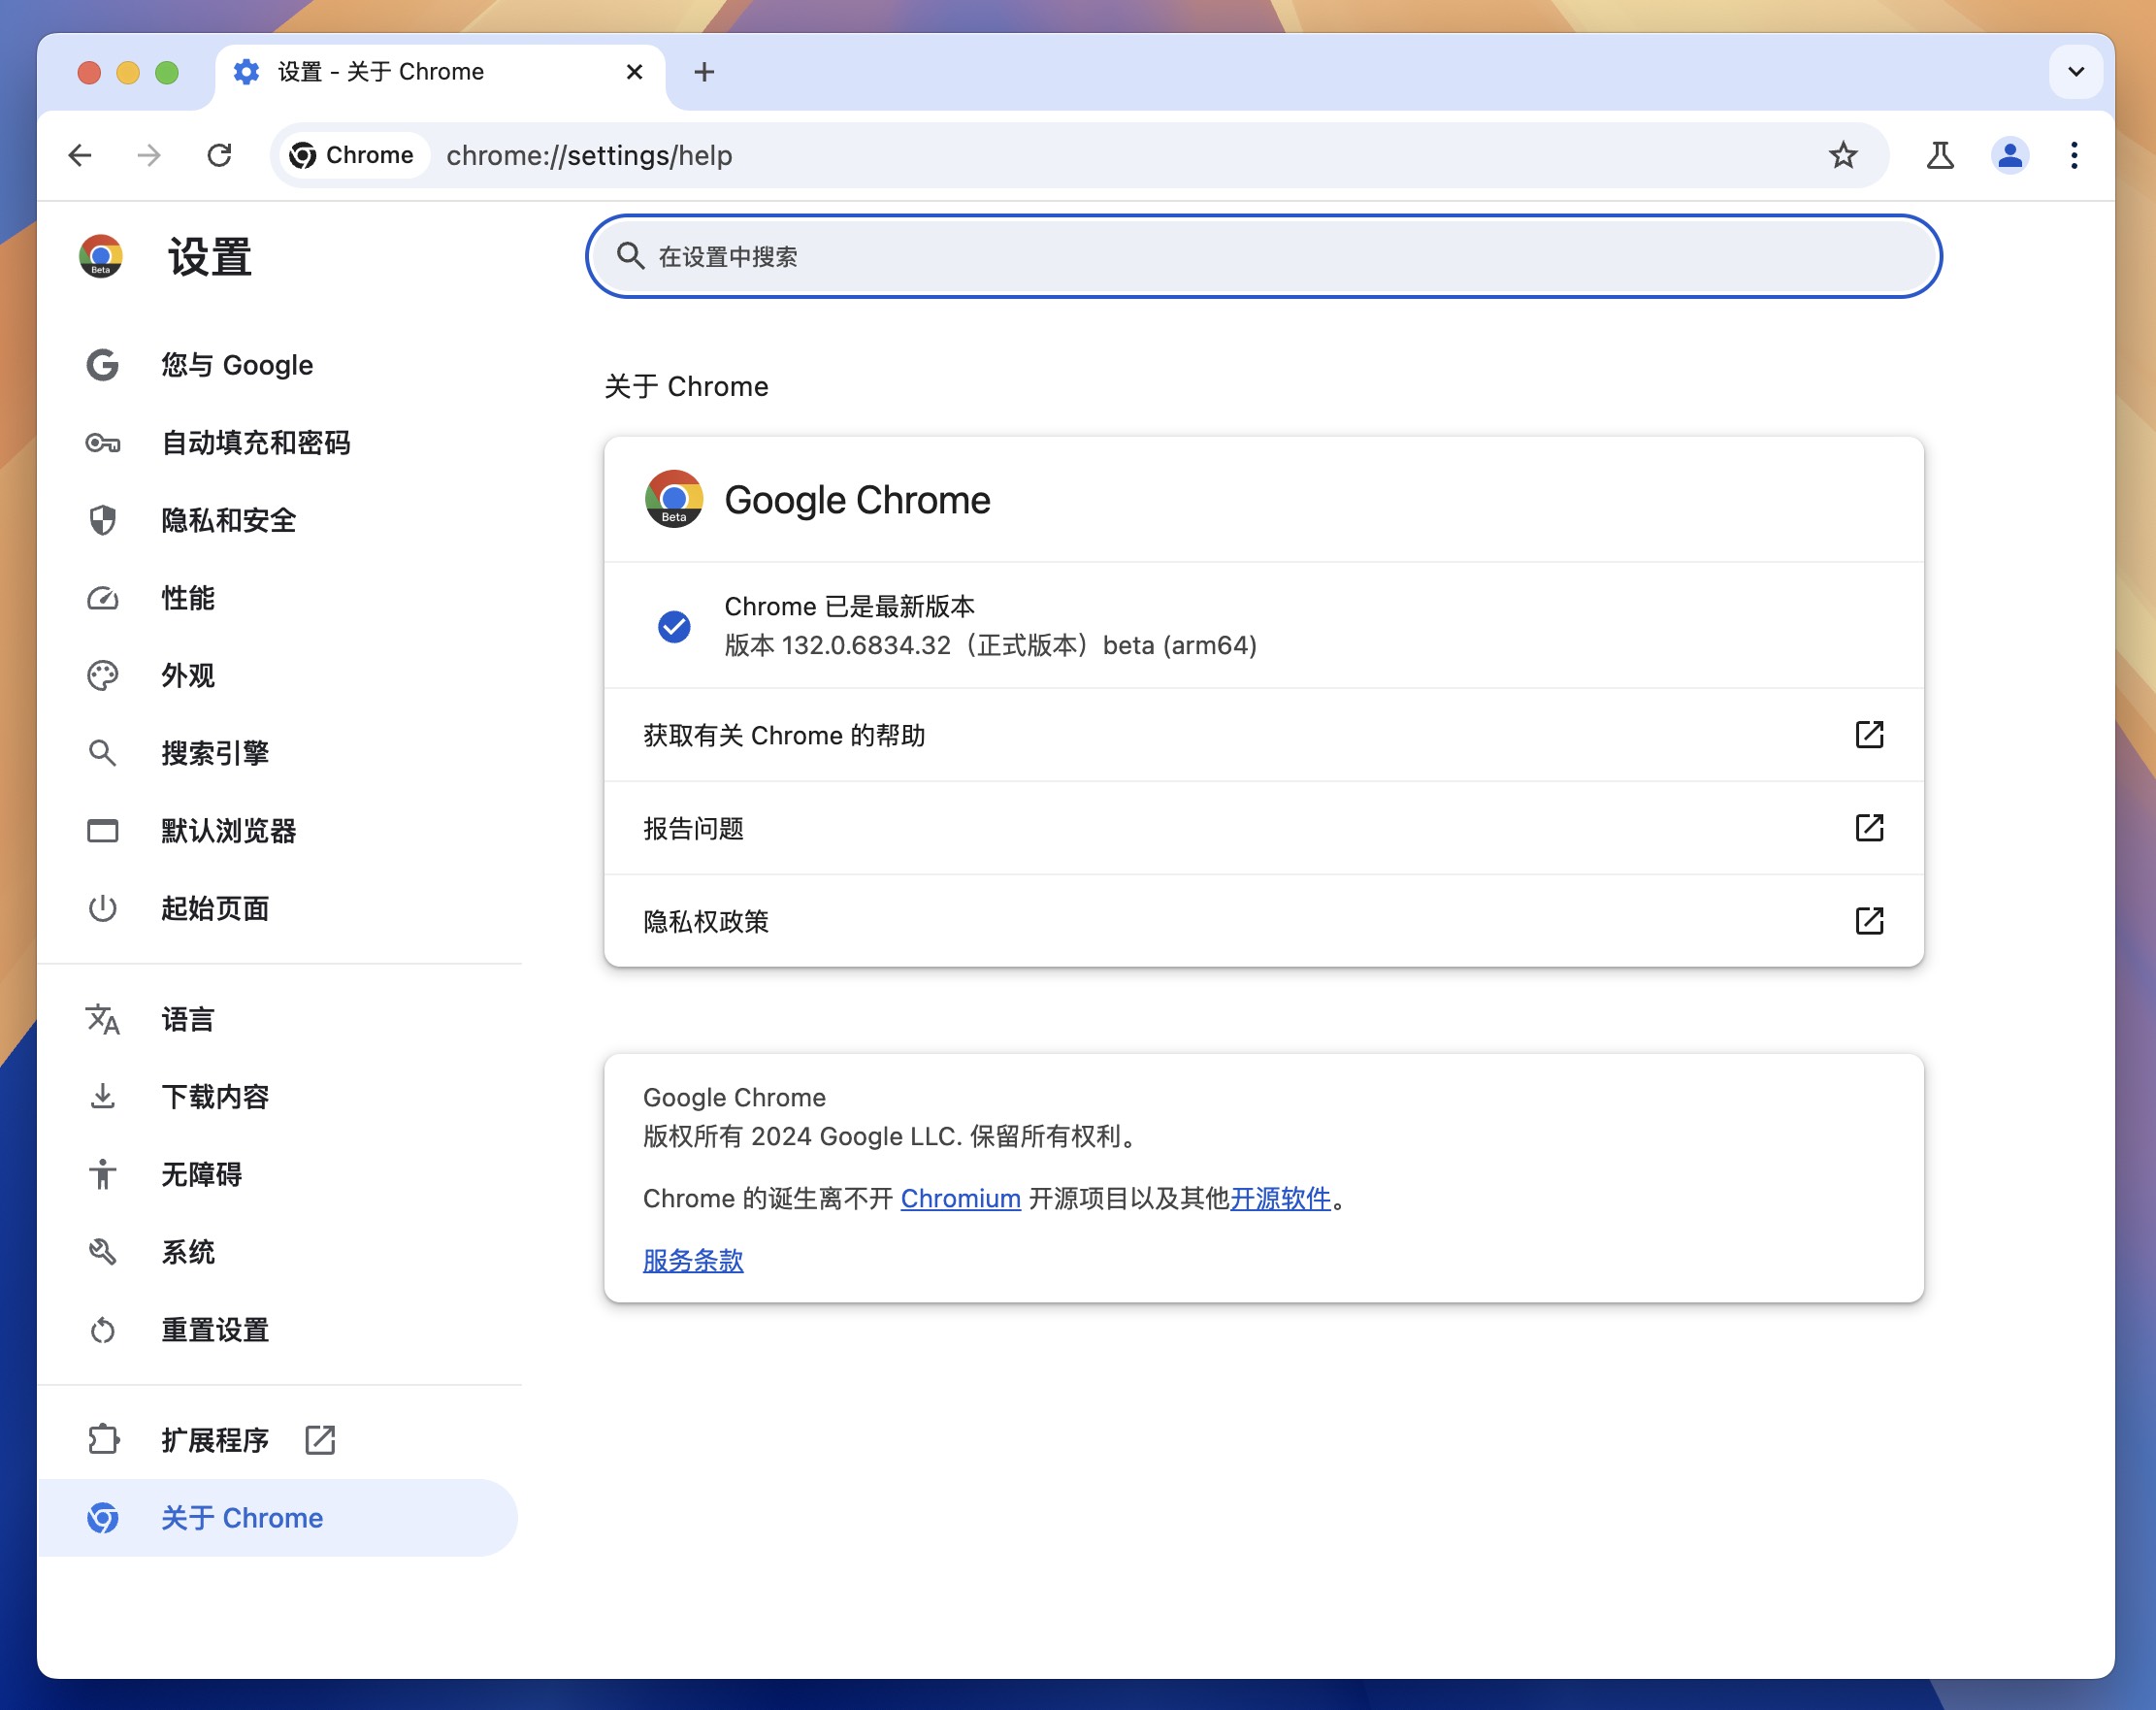This screenshot has height=1710, width=2156.
Task: Click the browser window icon beside 默认浏览器
Action: [102, 830]
